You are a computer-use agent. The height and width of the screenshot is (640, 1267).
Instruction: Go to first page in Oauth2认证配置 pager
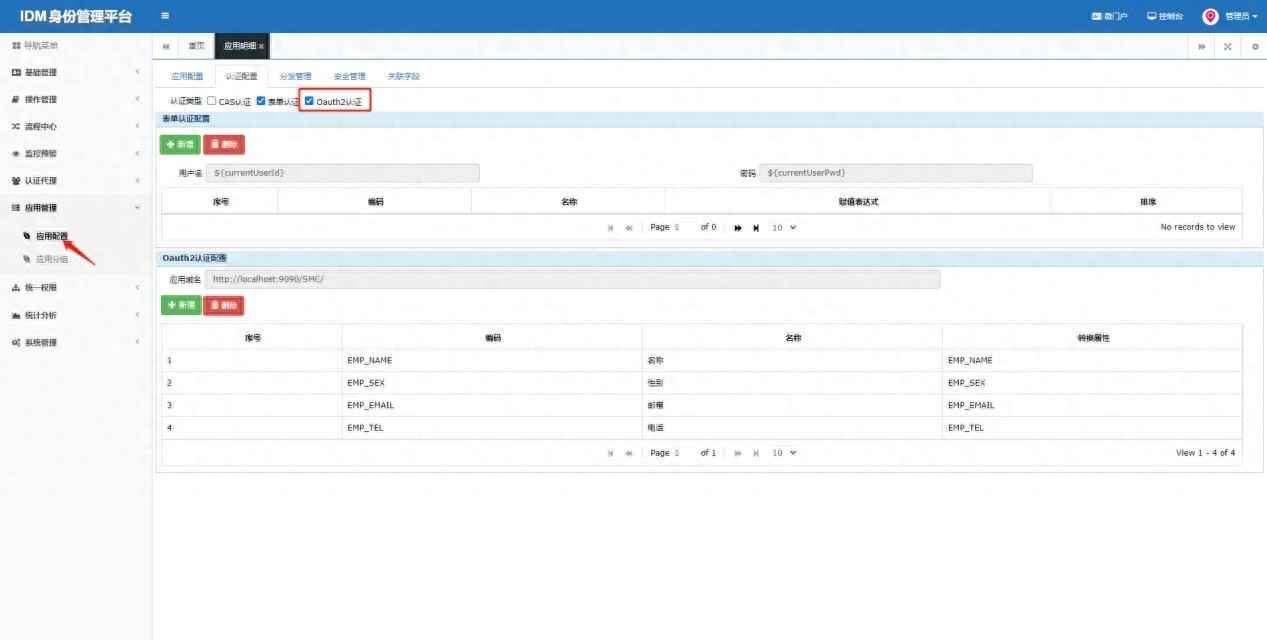pos(611,453)
